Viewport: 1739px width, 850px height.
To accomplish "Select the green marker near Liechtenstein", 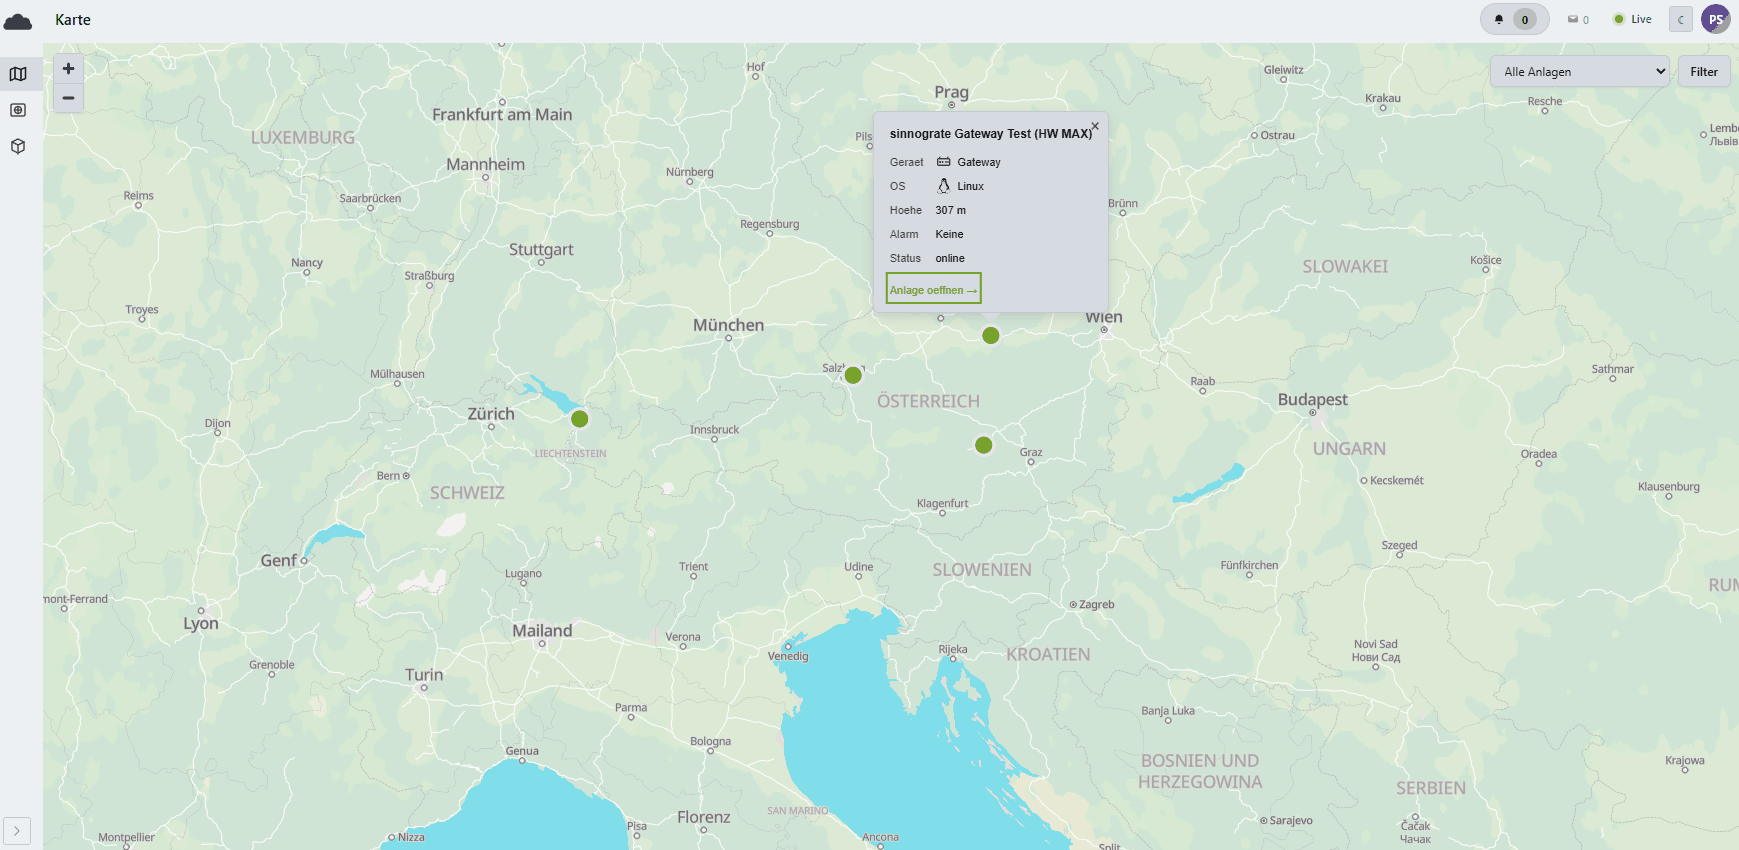I will click(x=580, y=419).
